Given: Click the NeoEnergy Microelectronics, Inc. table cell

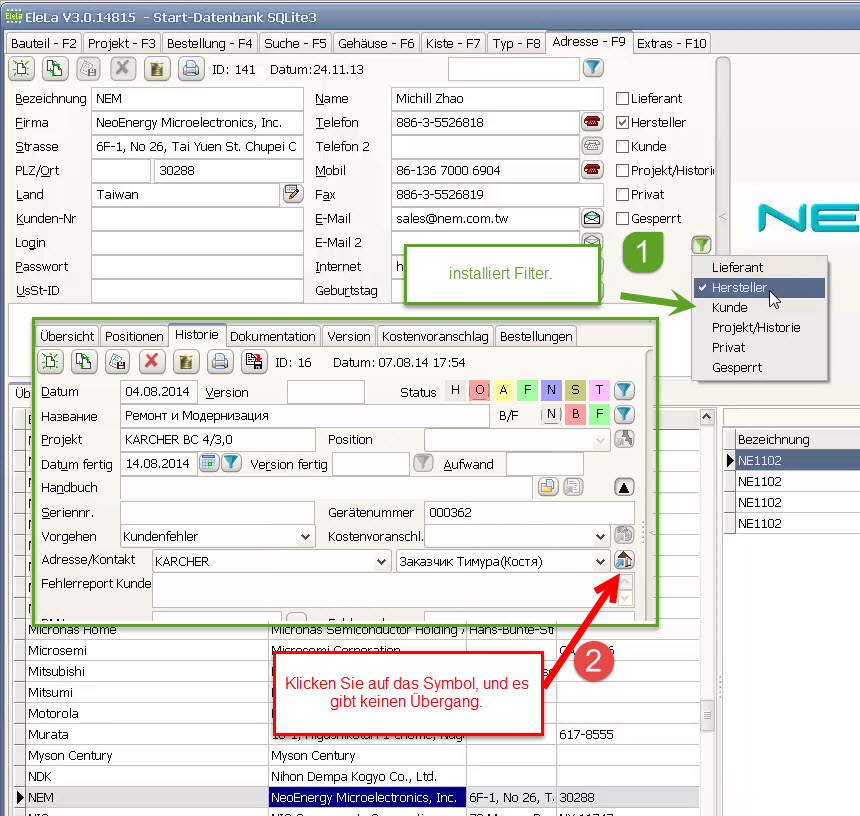Looking at the screenshot, I should tap(367, 797).
